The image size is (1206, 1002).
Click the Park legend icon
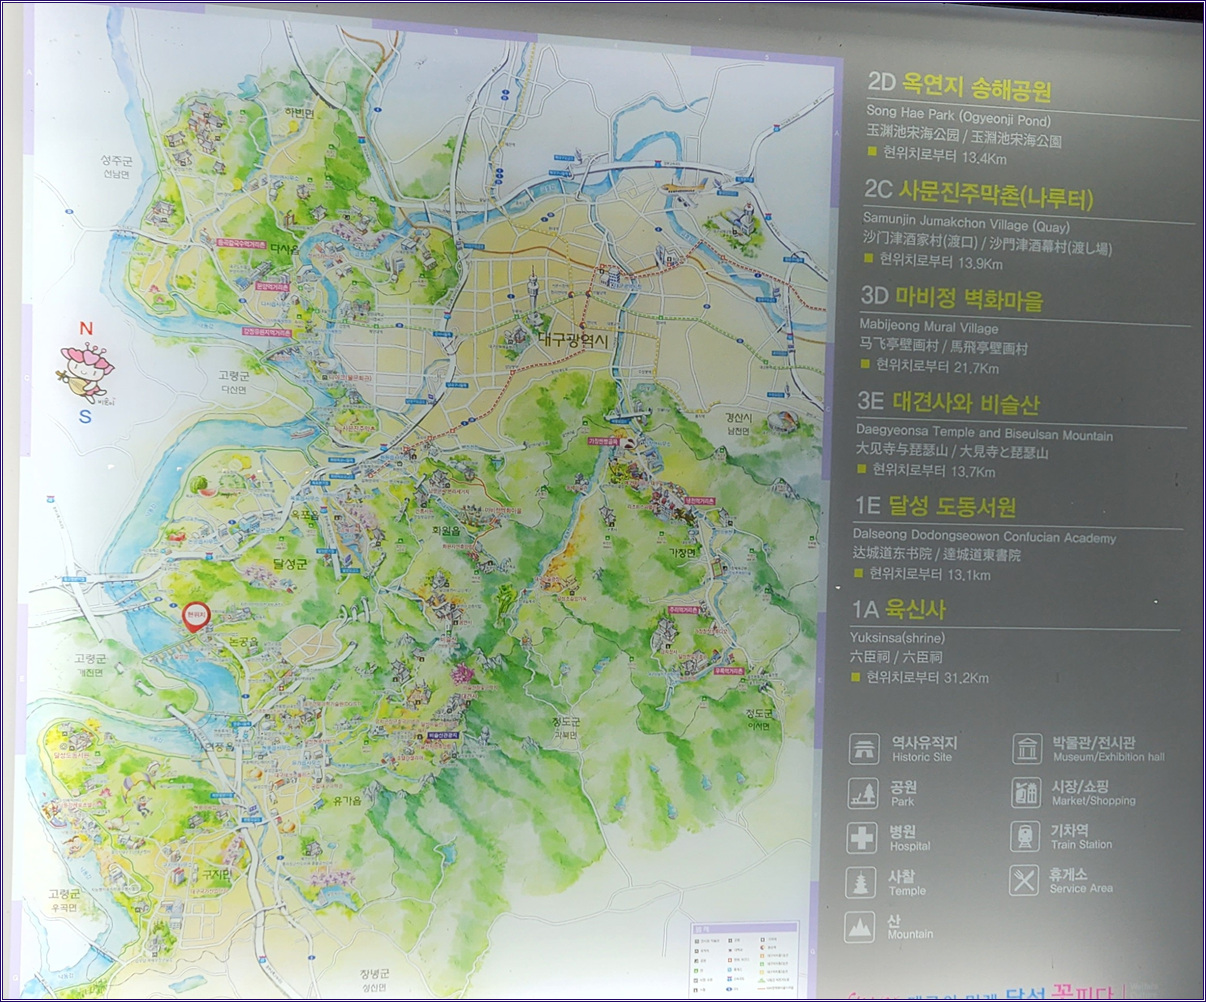(863, 793)
